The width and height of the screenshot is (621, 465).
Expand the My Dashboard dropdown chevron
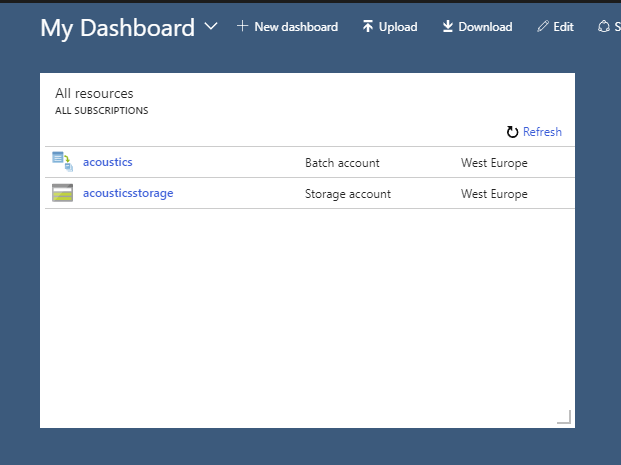[x=211, y=27]
